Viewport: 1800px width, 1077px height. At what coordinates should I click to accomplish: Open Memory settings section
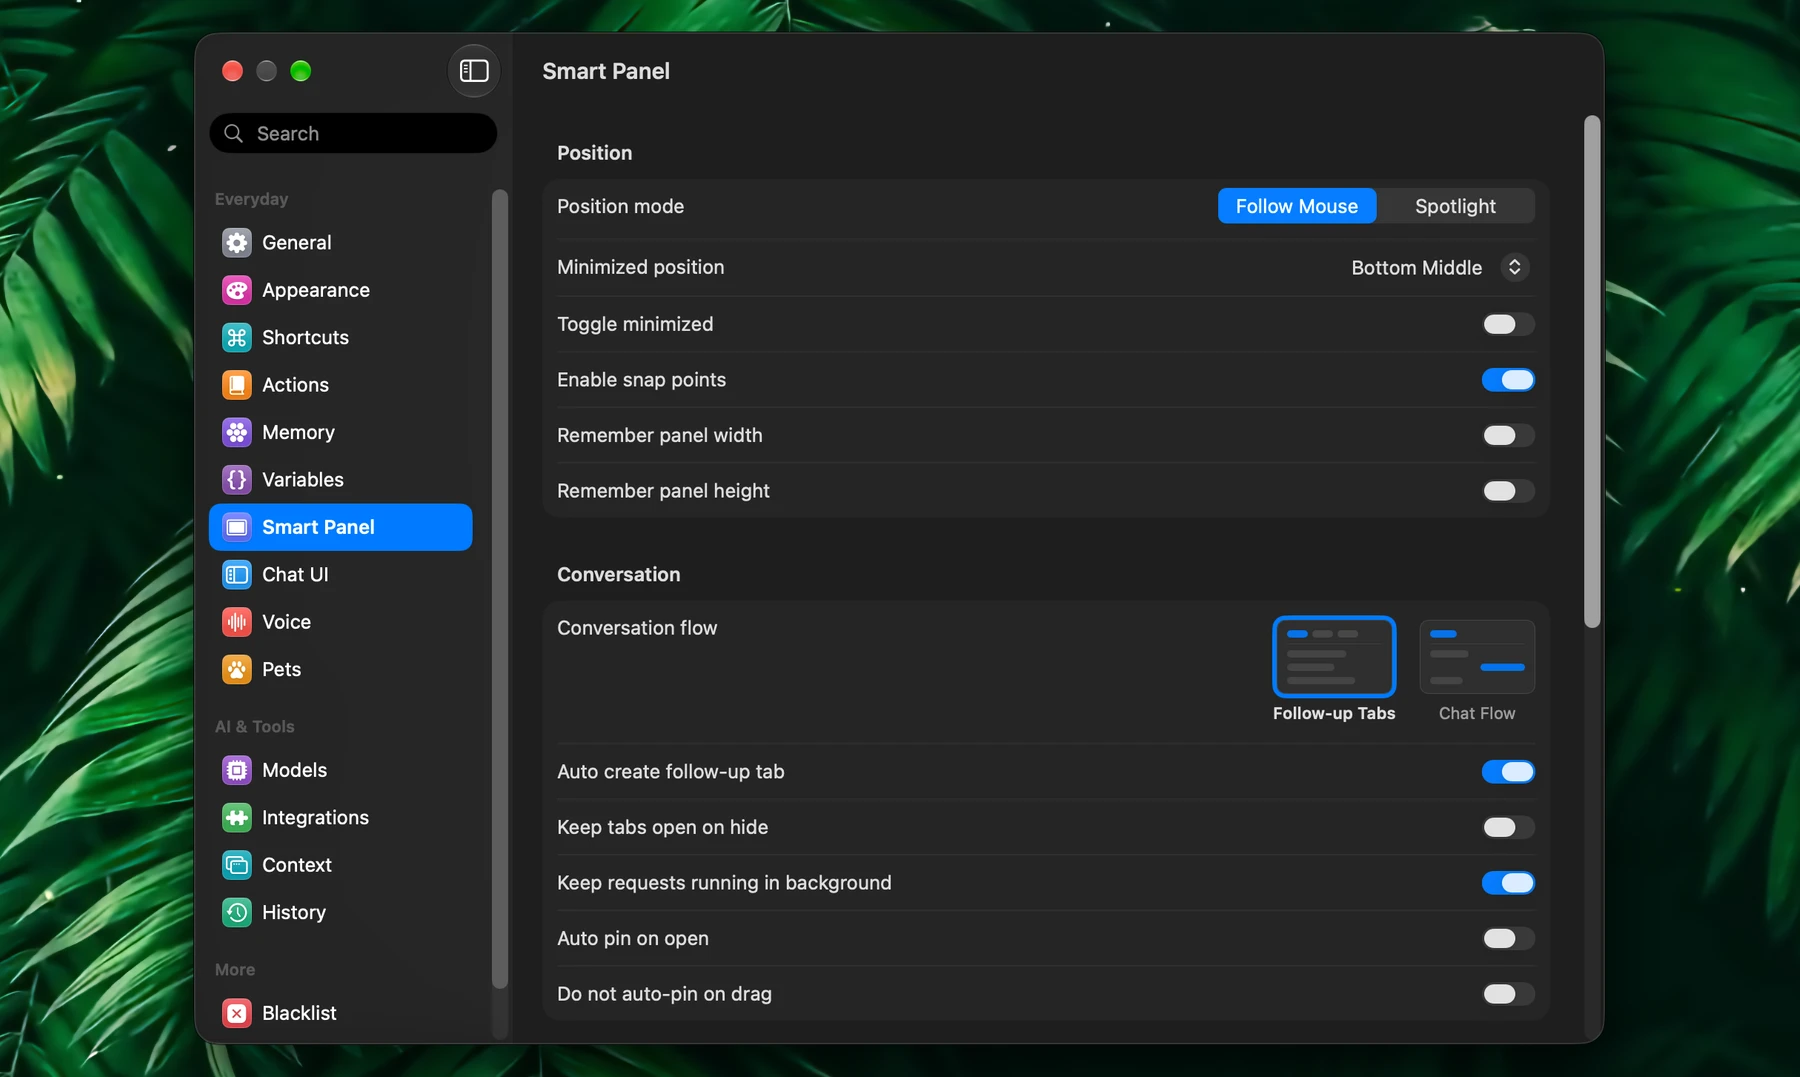(x=340, y=432)
